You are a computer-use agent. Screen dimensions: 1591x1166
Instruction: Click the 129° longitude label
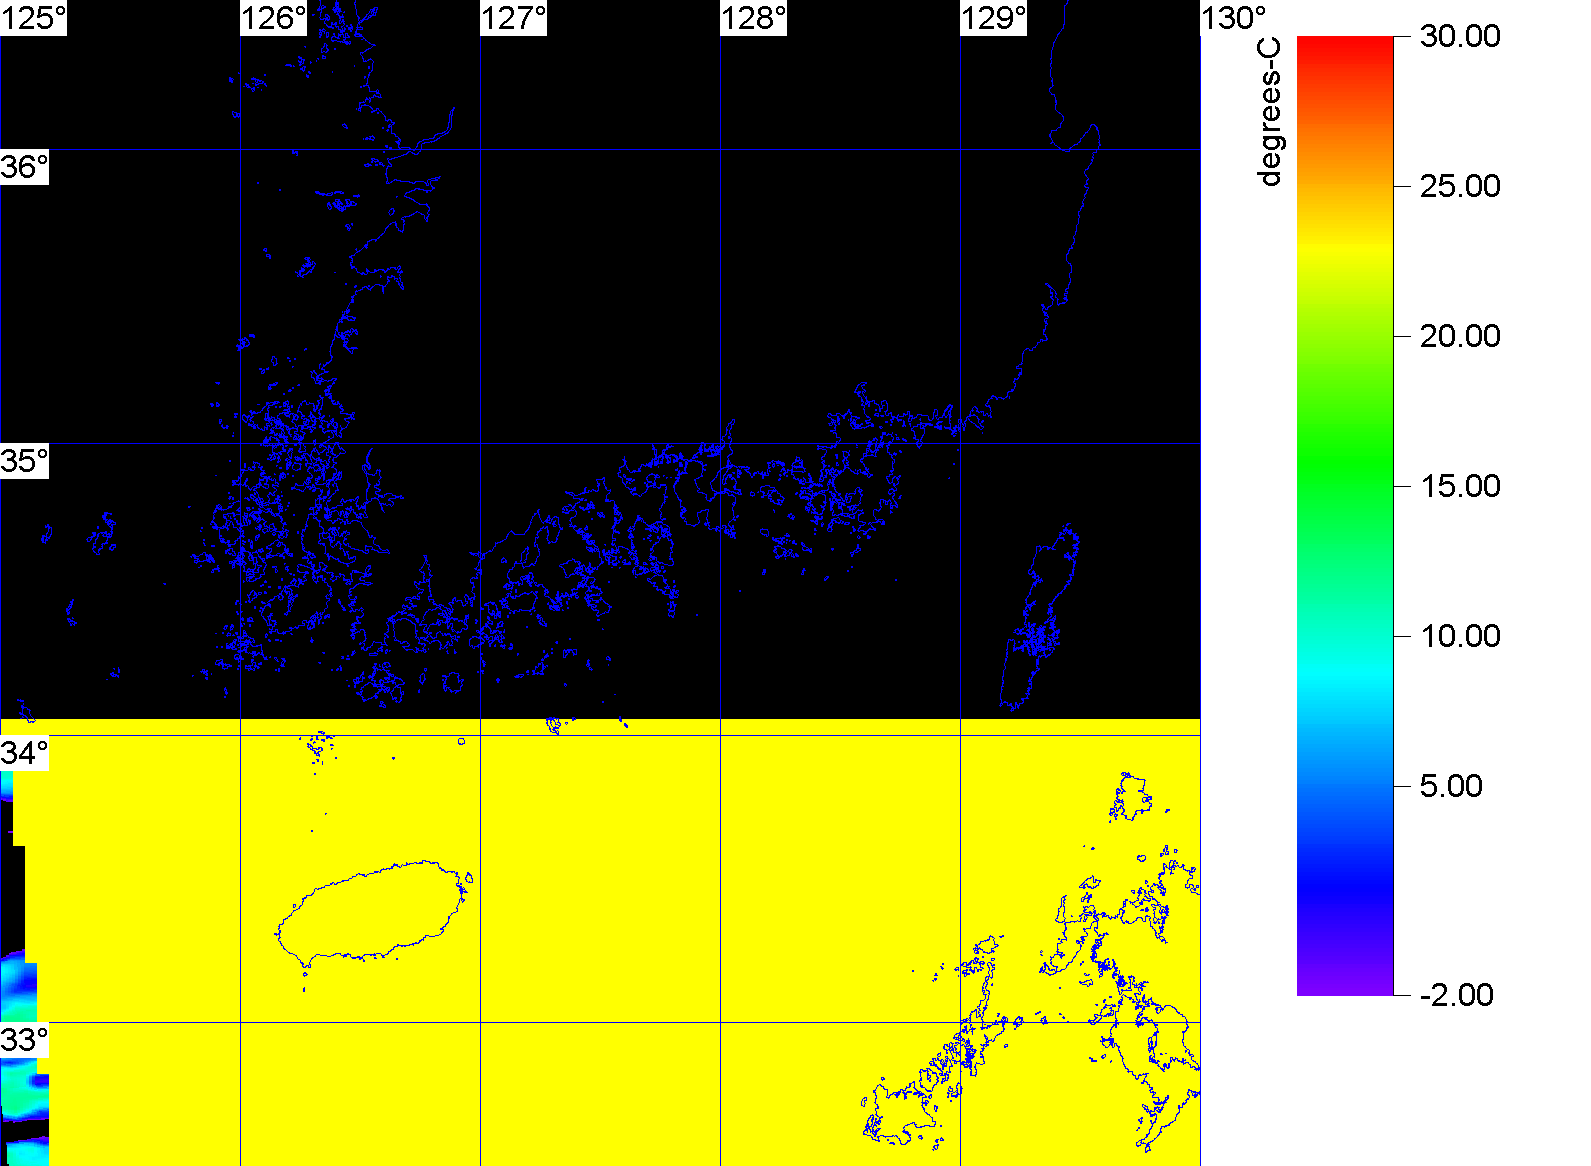[x=994, y=18]
